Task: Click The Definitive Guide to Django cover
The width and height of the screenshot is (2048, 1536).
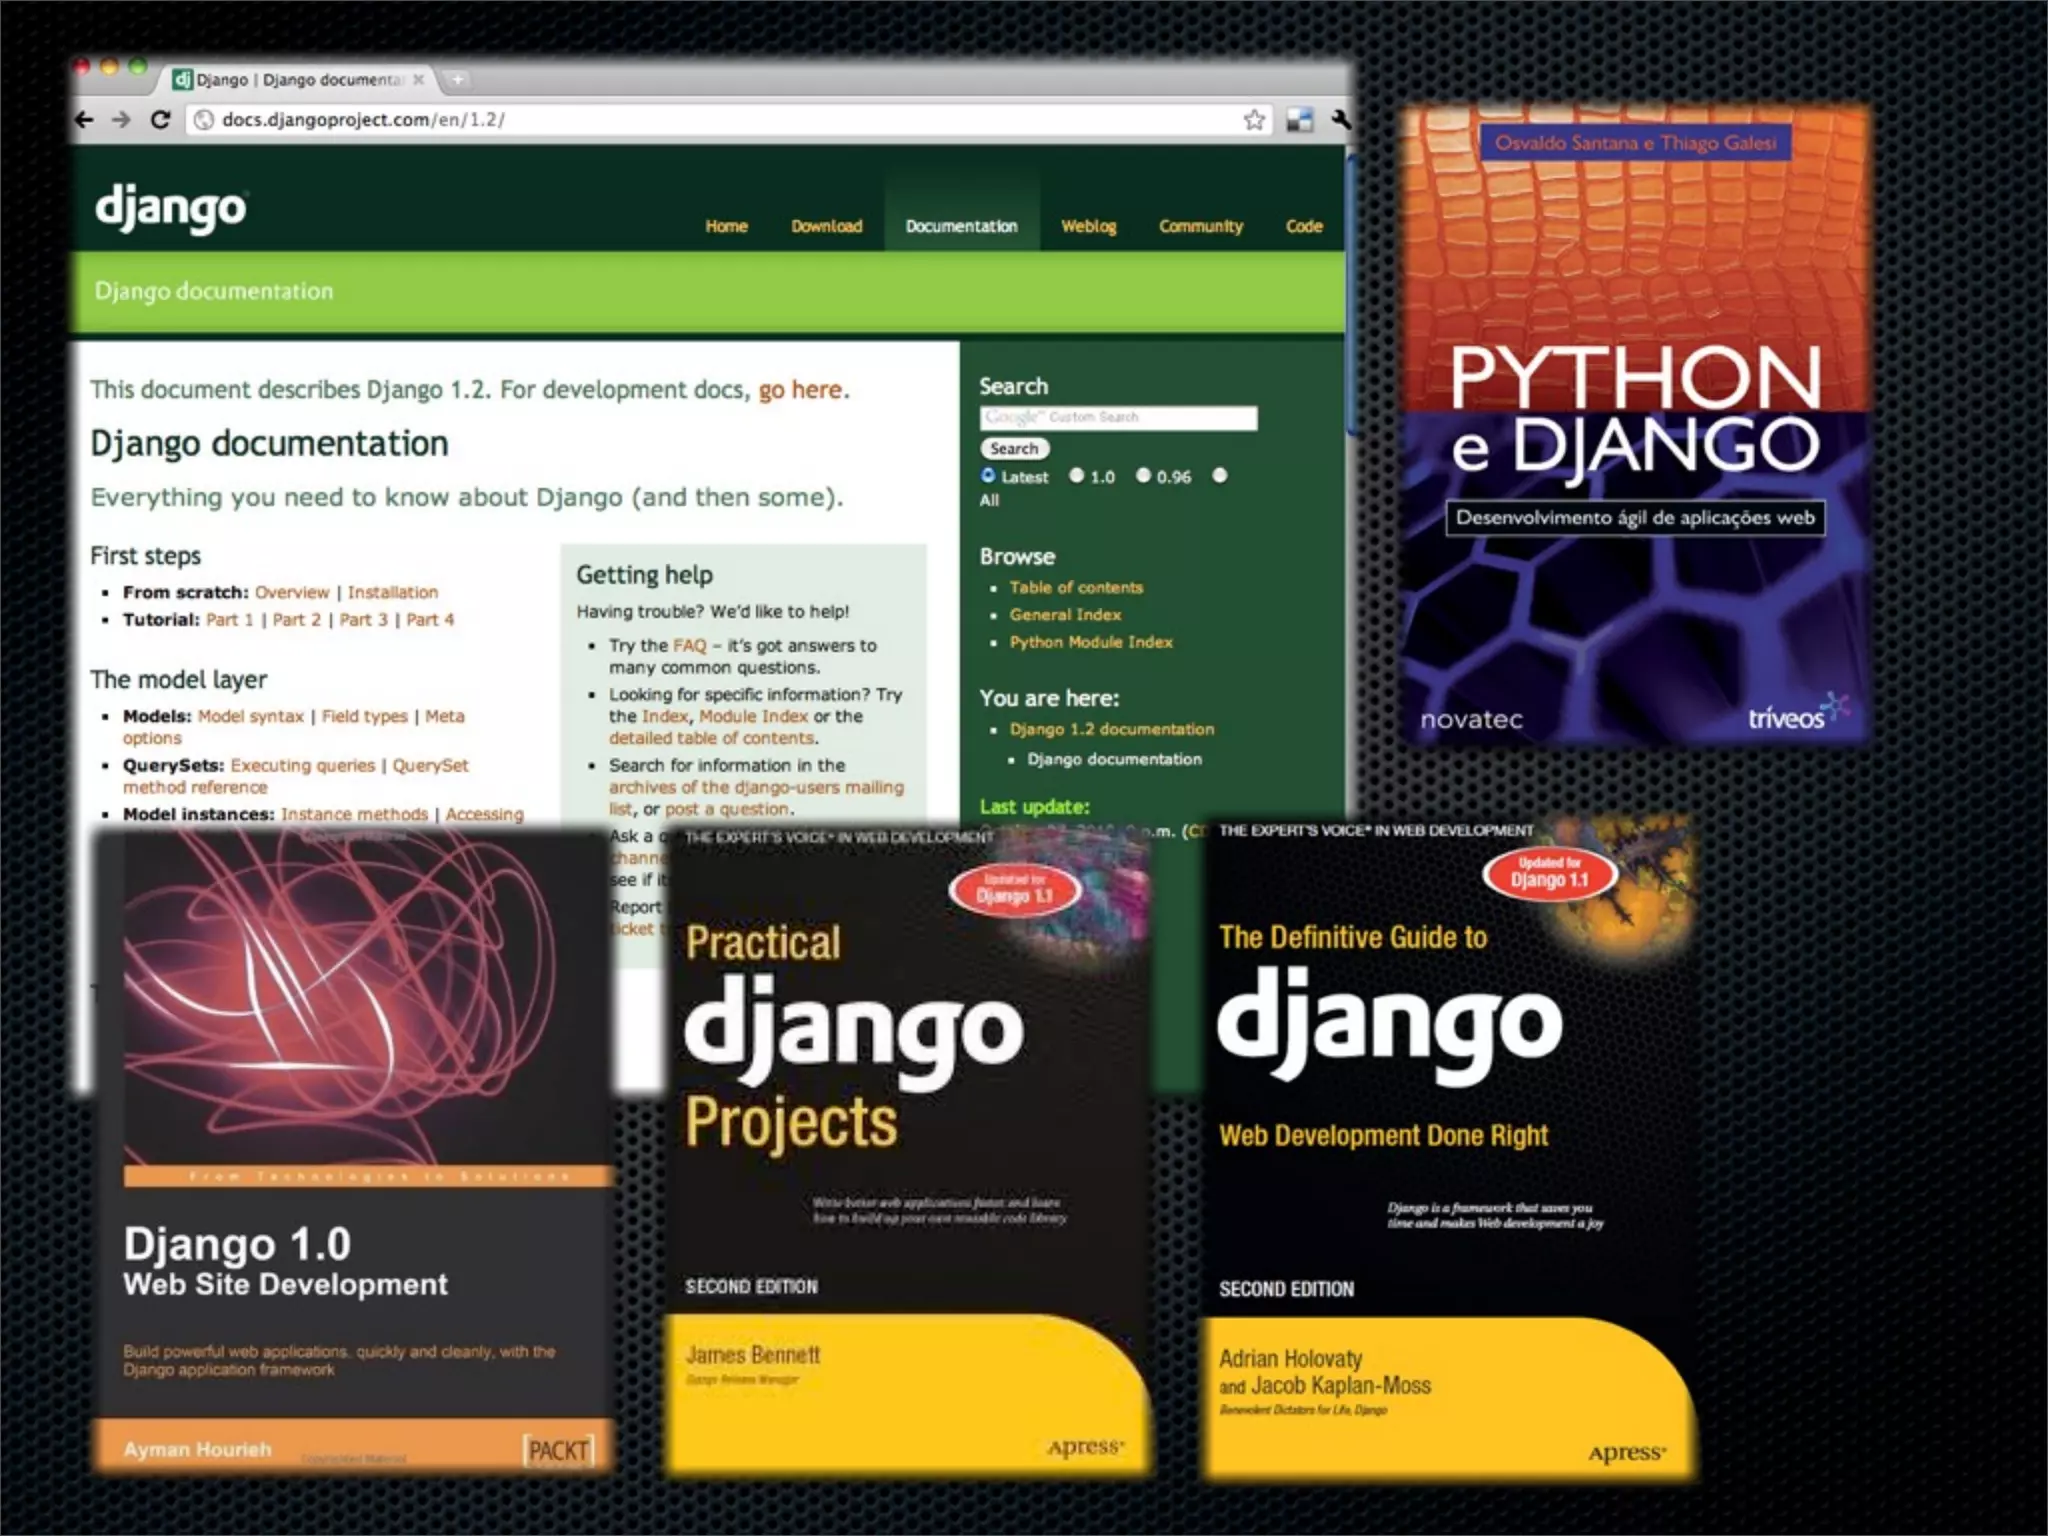Action: click(1450, 1148)
